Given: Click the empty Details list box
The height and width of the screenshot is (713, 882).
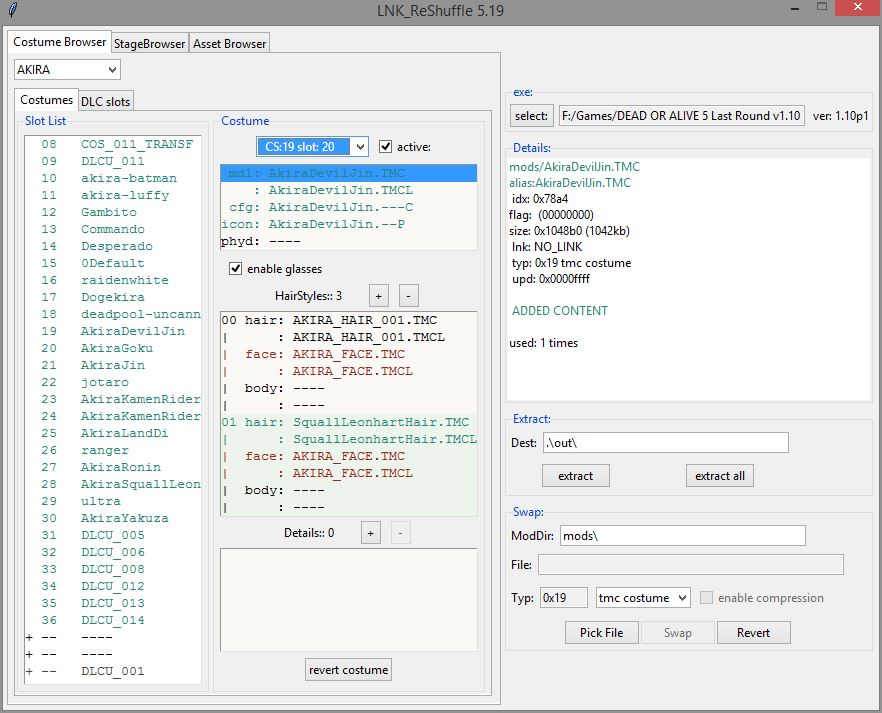Looking at the screenshot, I should click(x=349, y=600).
